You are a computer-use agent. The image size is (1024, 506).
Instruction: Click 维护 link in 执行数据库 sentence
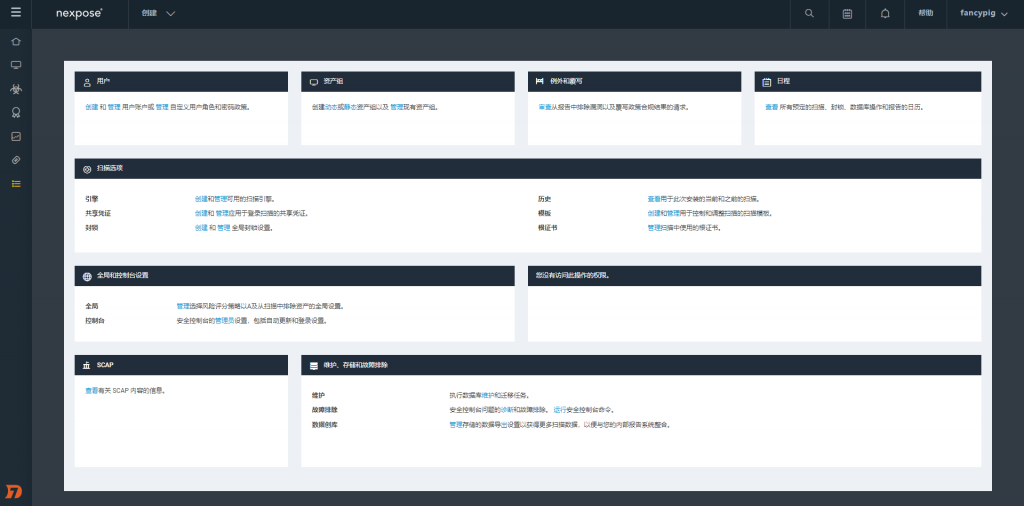click(x=488, y=395)
